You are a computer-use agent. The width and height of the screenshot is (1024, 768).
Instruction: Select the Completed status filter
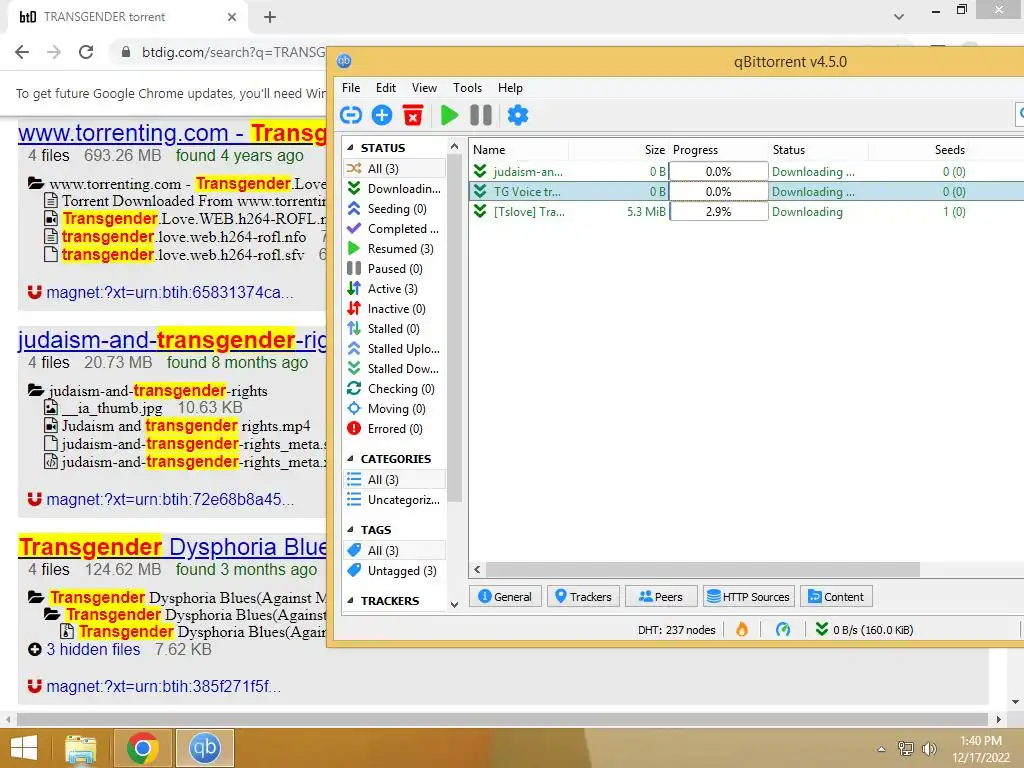[394, 229]
